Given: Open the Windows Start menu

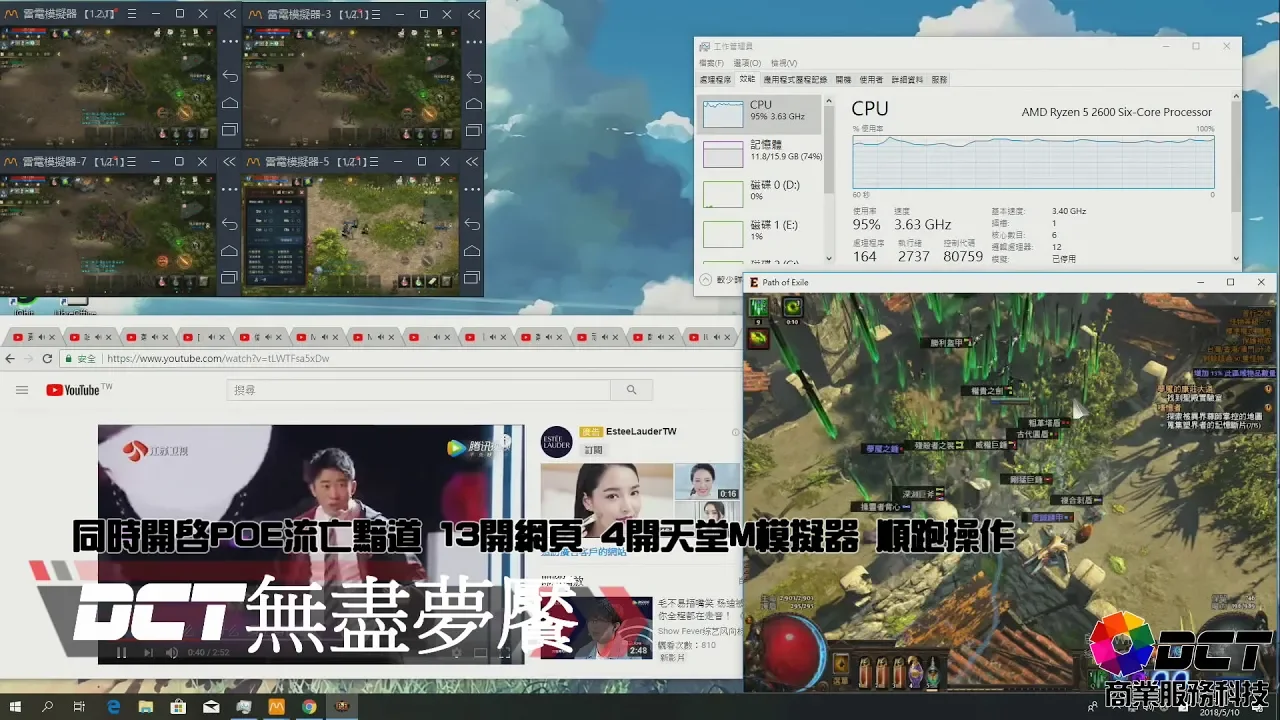Looking at the screenshot, I should [x=15, y=706].
